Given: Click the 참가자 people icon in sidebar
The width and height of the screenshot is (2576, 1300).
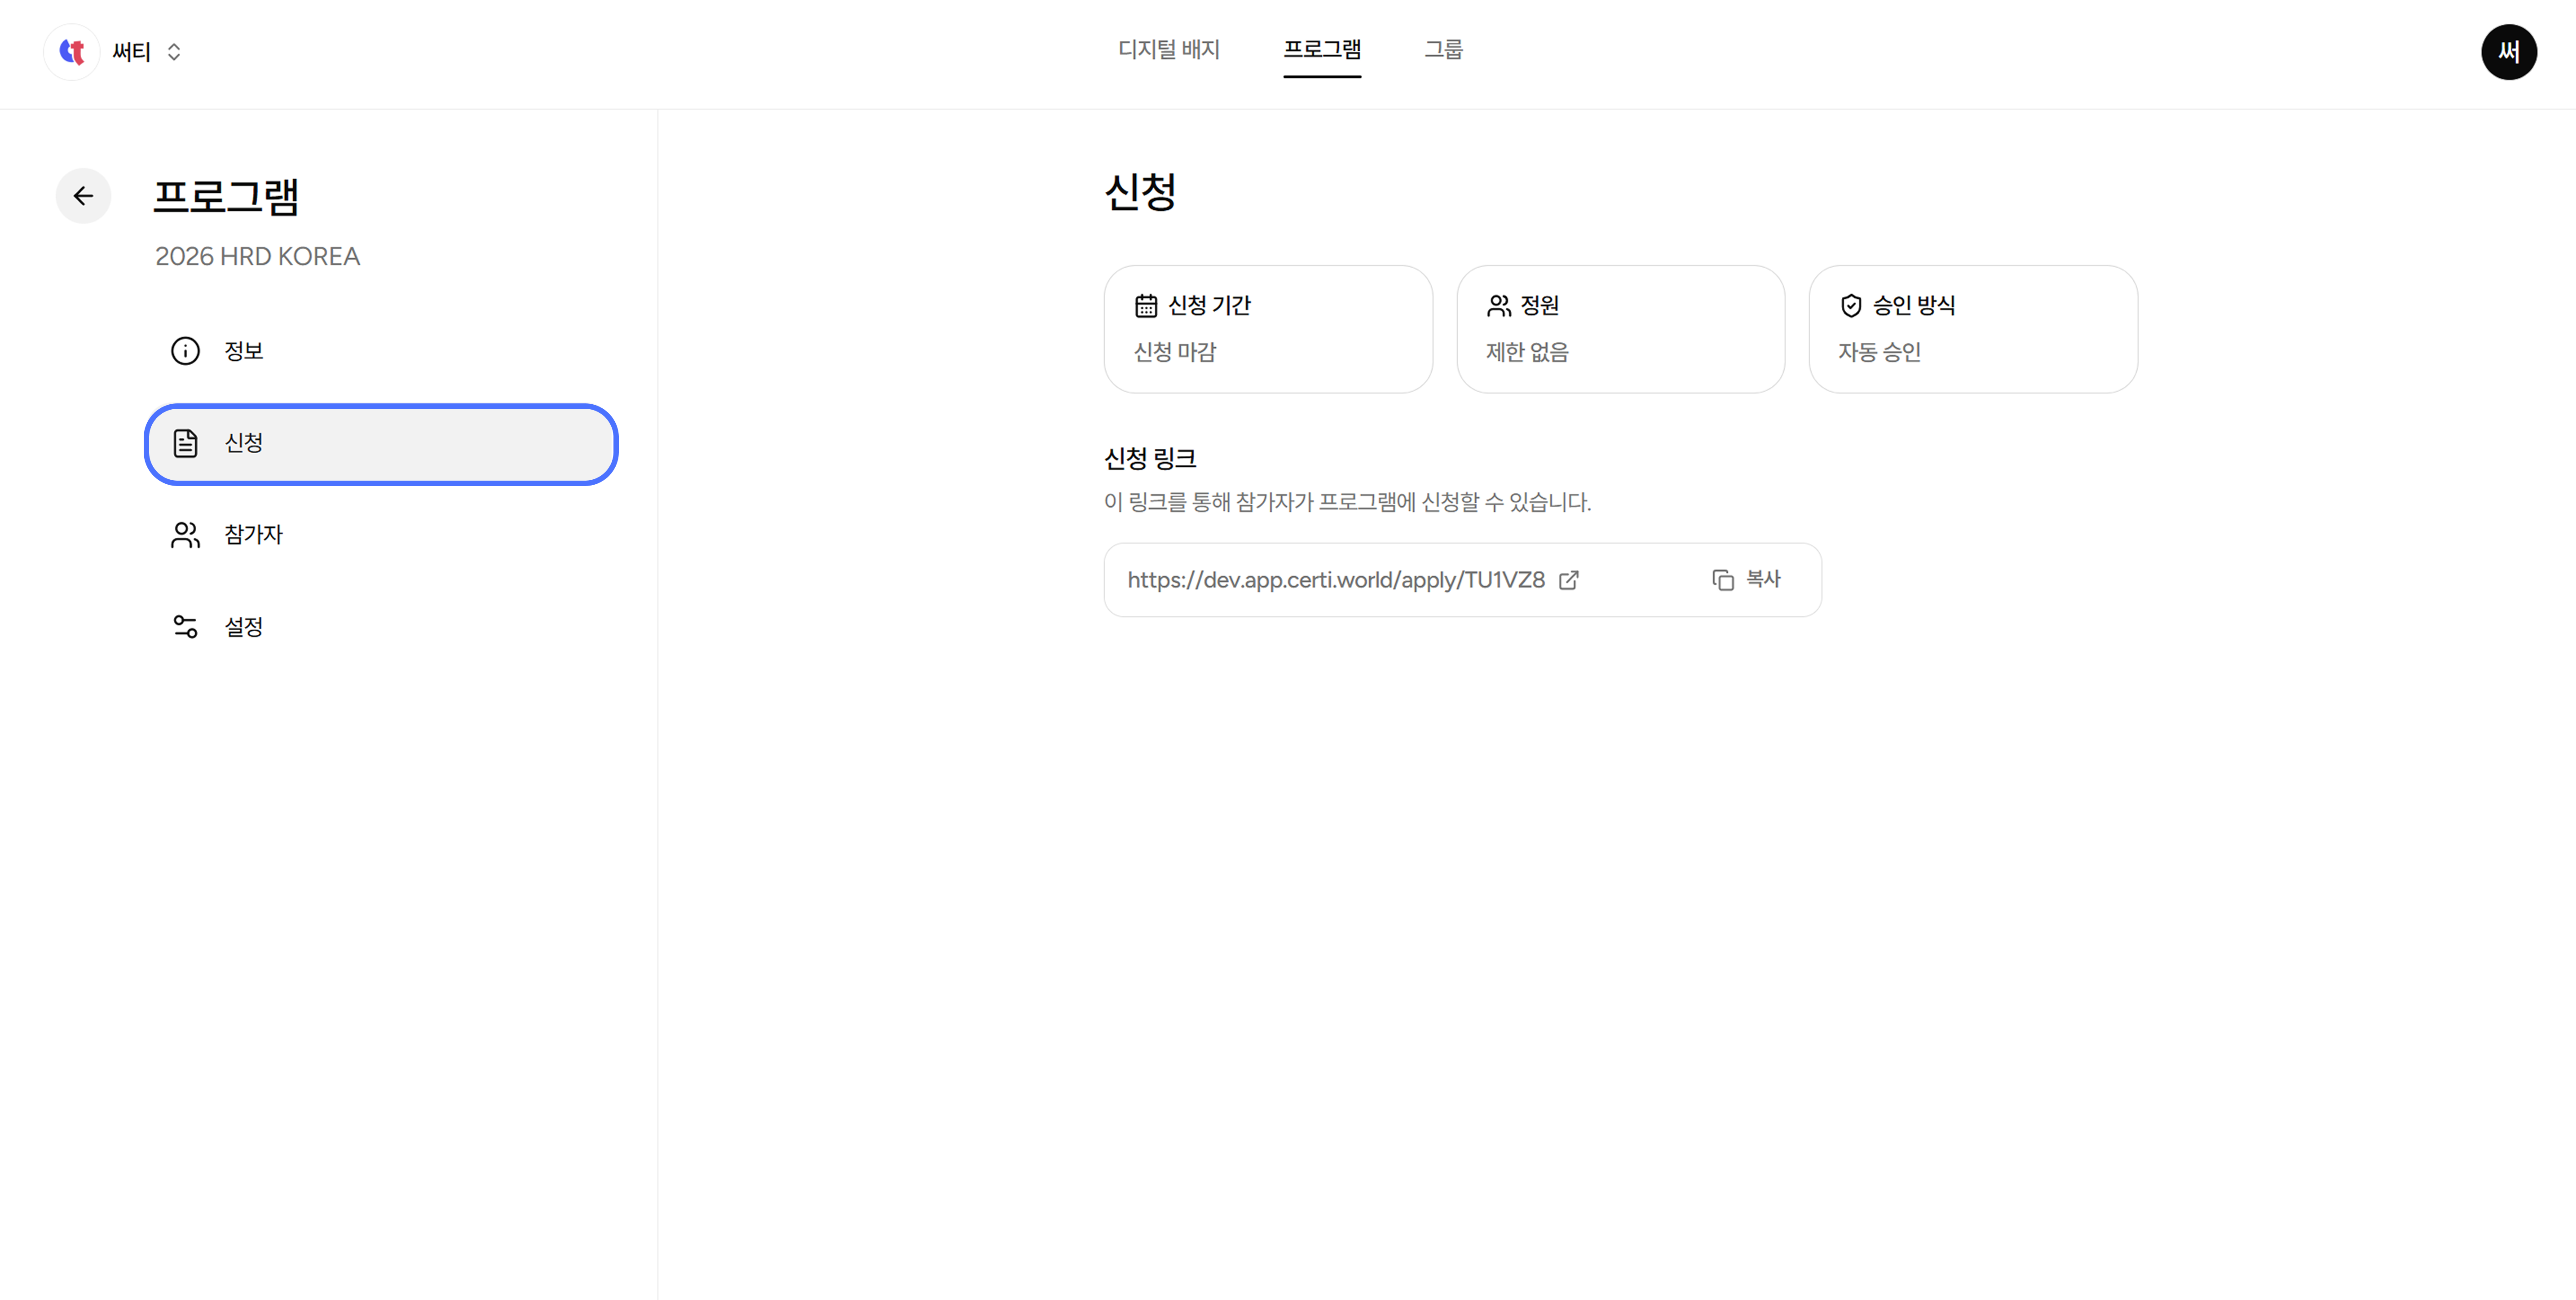Looking at the screenshot, I should click(x=185, y=535).
